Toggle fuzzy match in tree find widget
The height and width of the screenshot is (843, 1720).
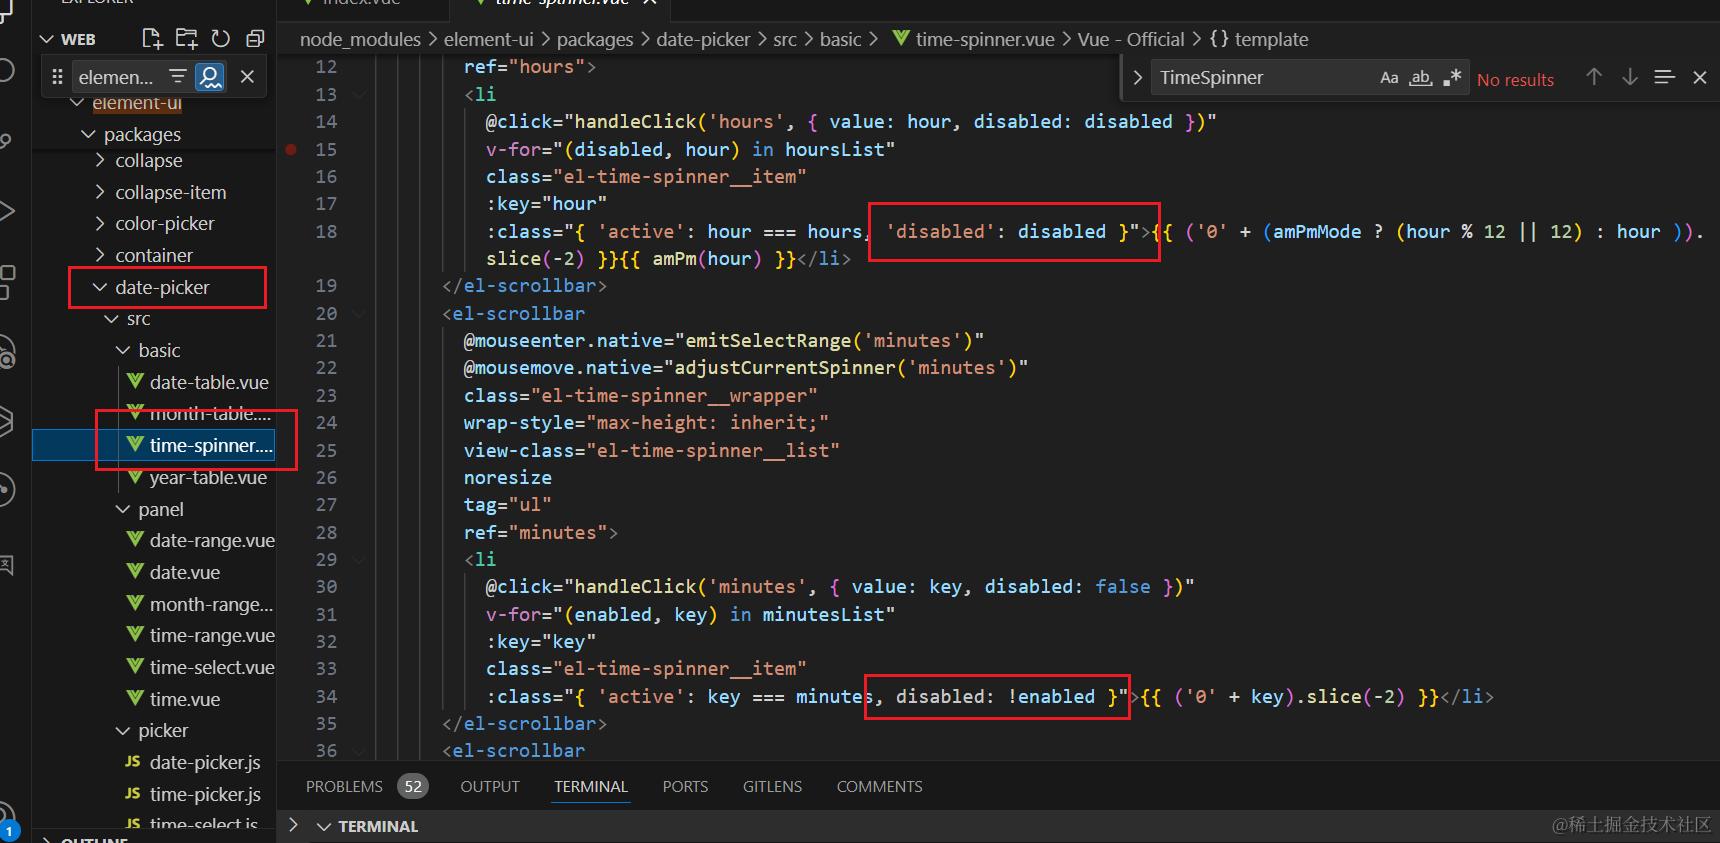(210, 76)
